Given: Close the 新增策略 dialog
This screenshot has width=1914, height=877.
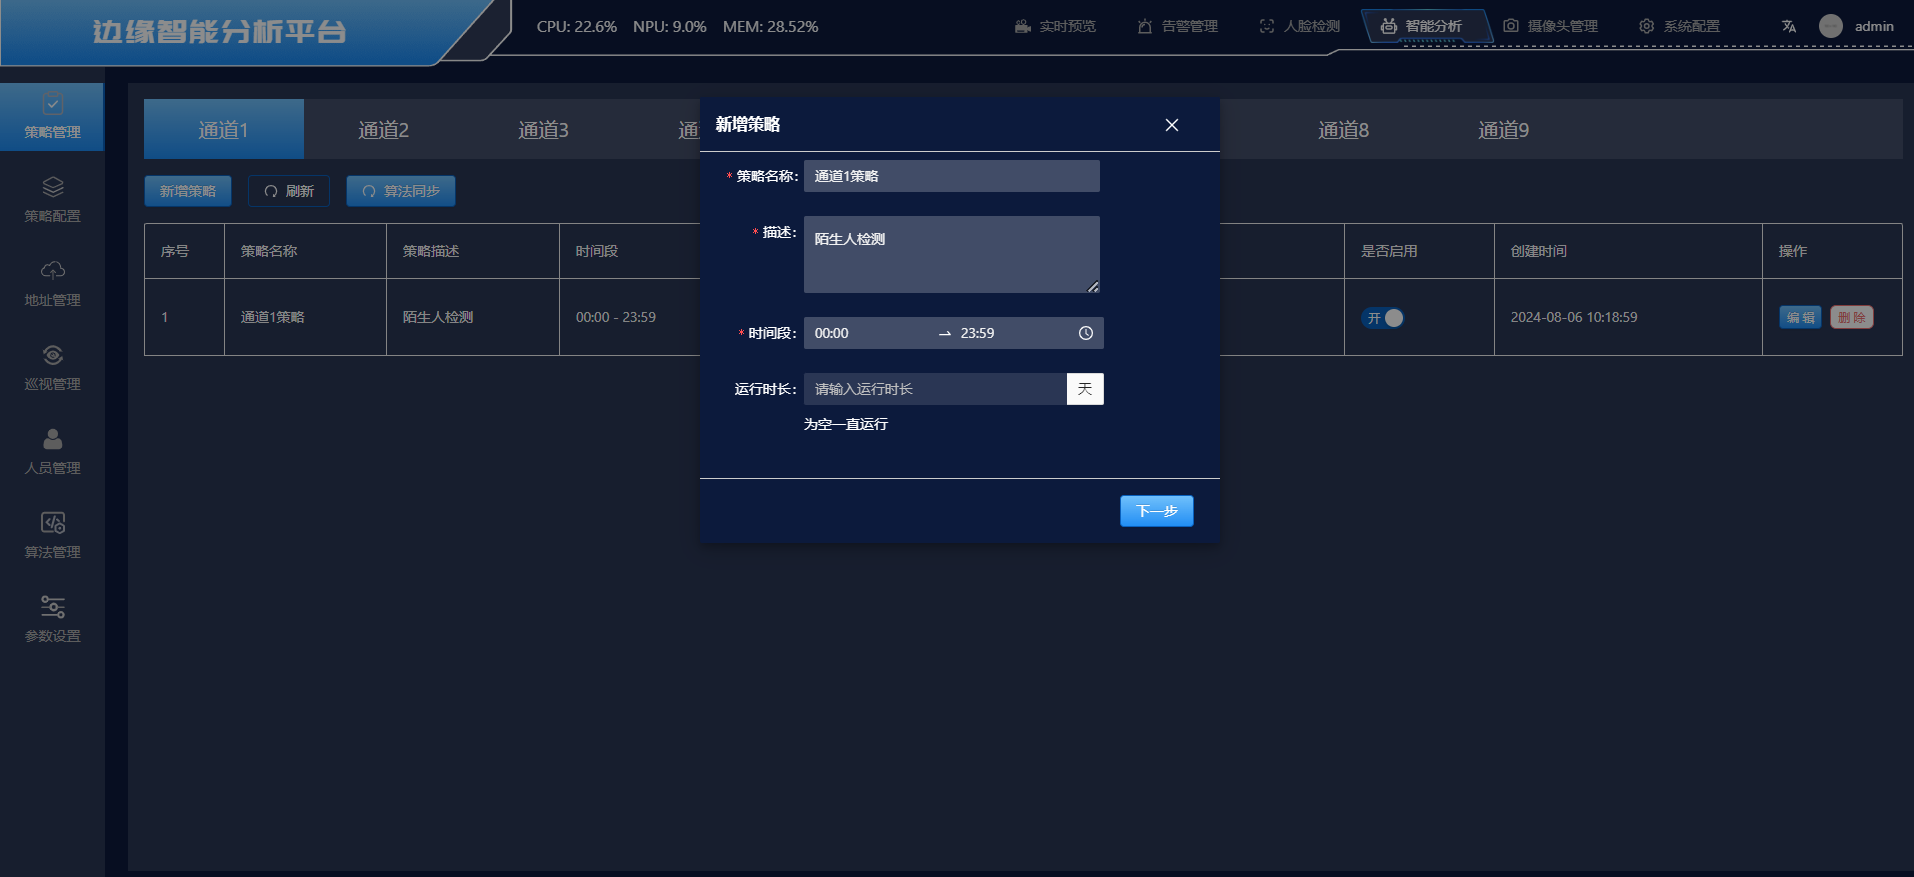Looking at the screenshot, I should (x=1172, y=125).
